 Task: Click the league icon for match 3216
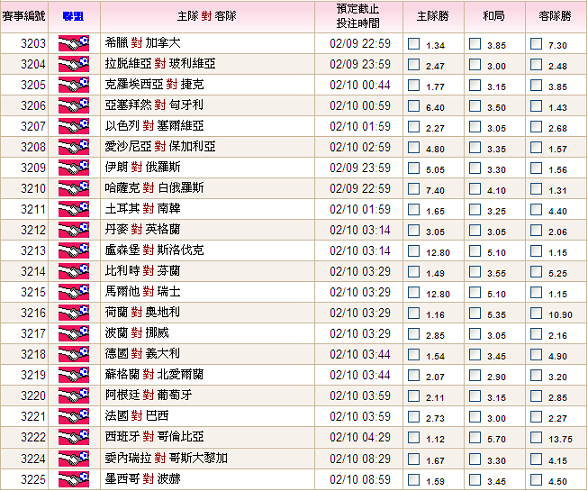pos(74,313)
